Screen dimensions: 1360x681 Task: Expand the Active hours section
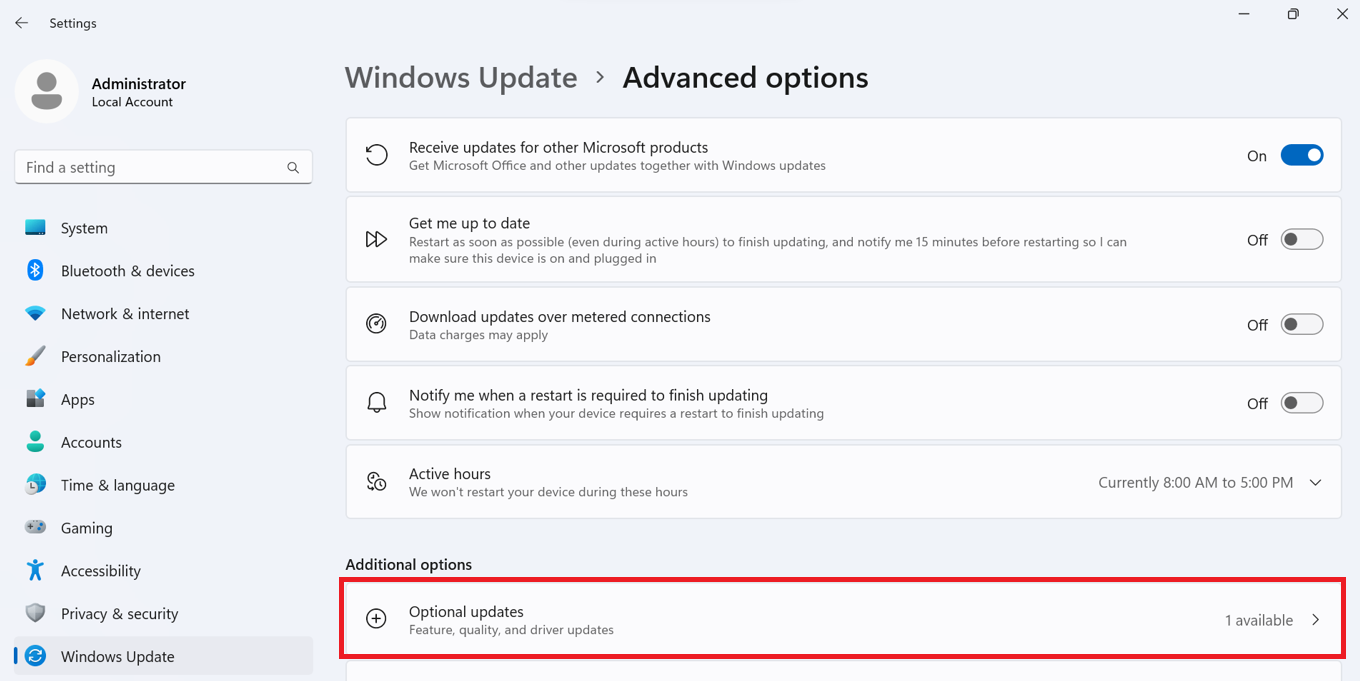click(1316, 482)
